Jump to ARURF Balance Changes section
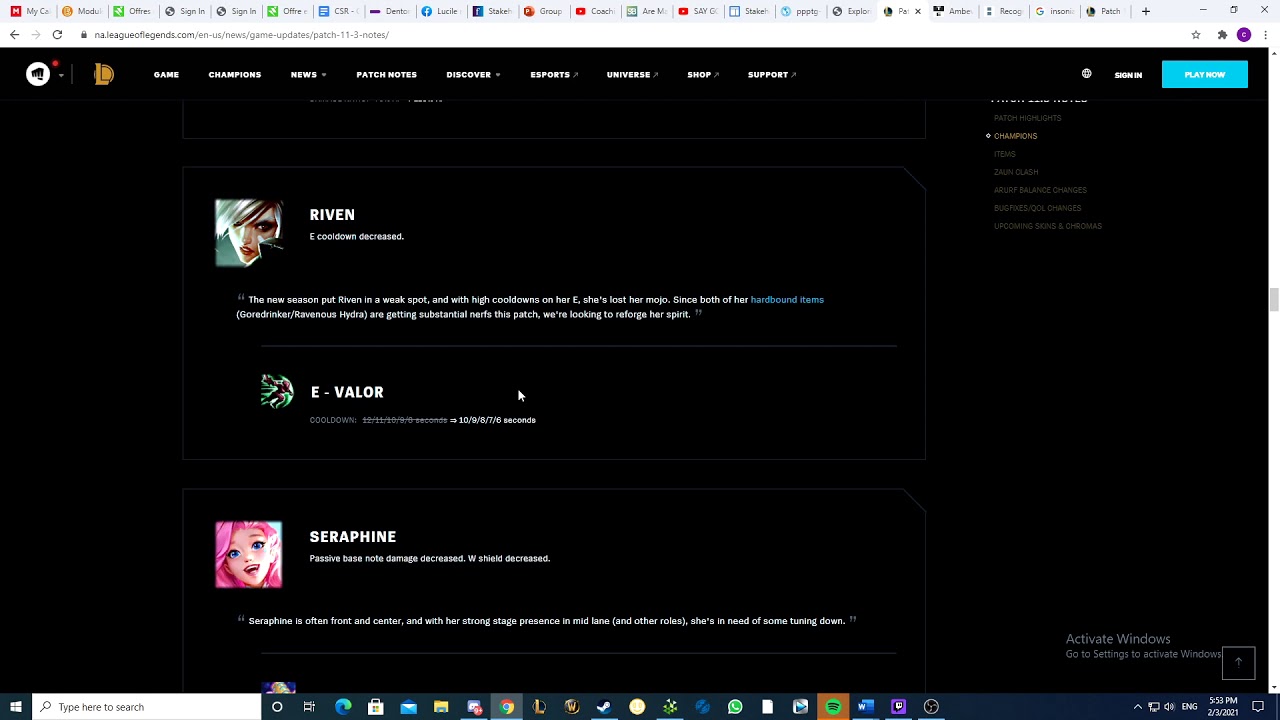 1040,190
